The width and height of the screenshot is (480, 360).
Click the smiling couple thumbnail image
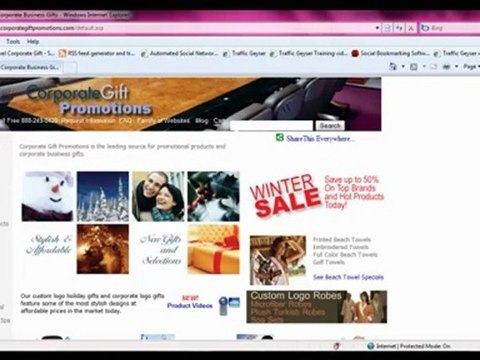point(158,196)
